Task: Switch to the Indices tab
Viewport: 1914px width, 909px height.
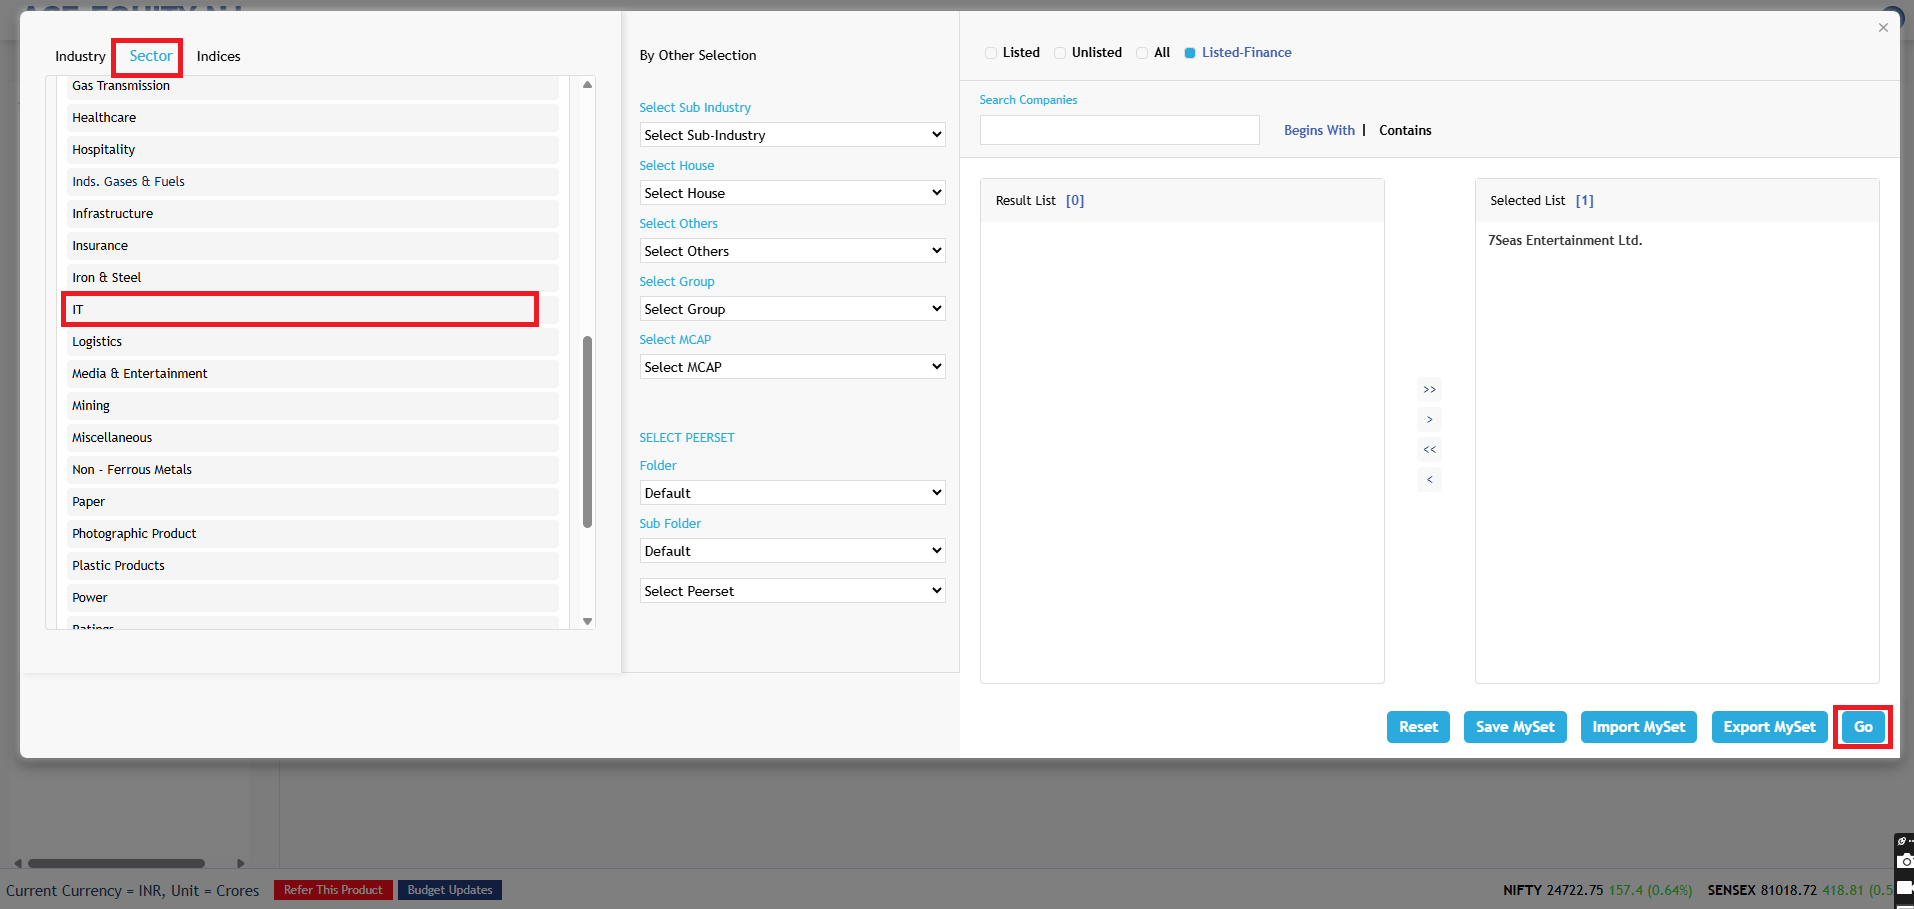Action: [x=218, y=57]
